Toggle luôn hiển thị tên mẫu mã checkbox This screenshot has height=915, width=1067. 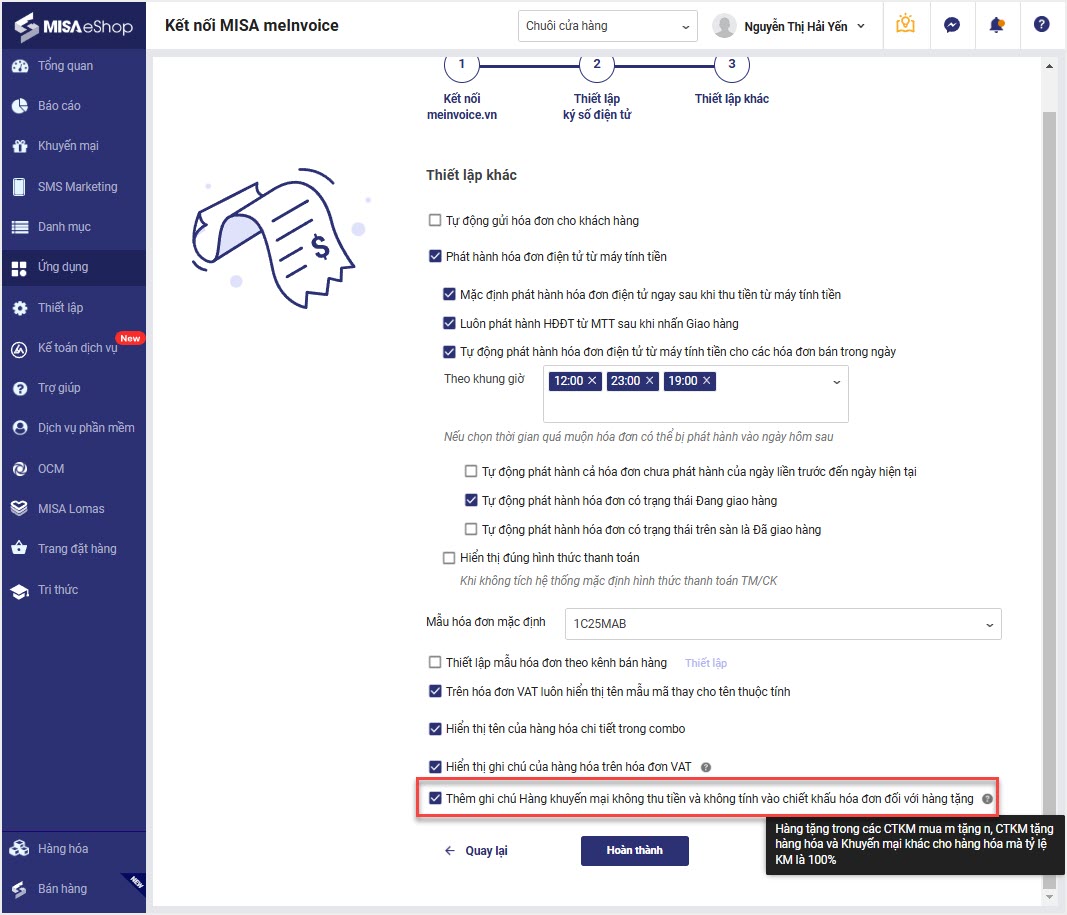(x=435, y=691)
